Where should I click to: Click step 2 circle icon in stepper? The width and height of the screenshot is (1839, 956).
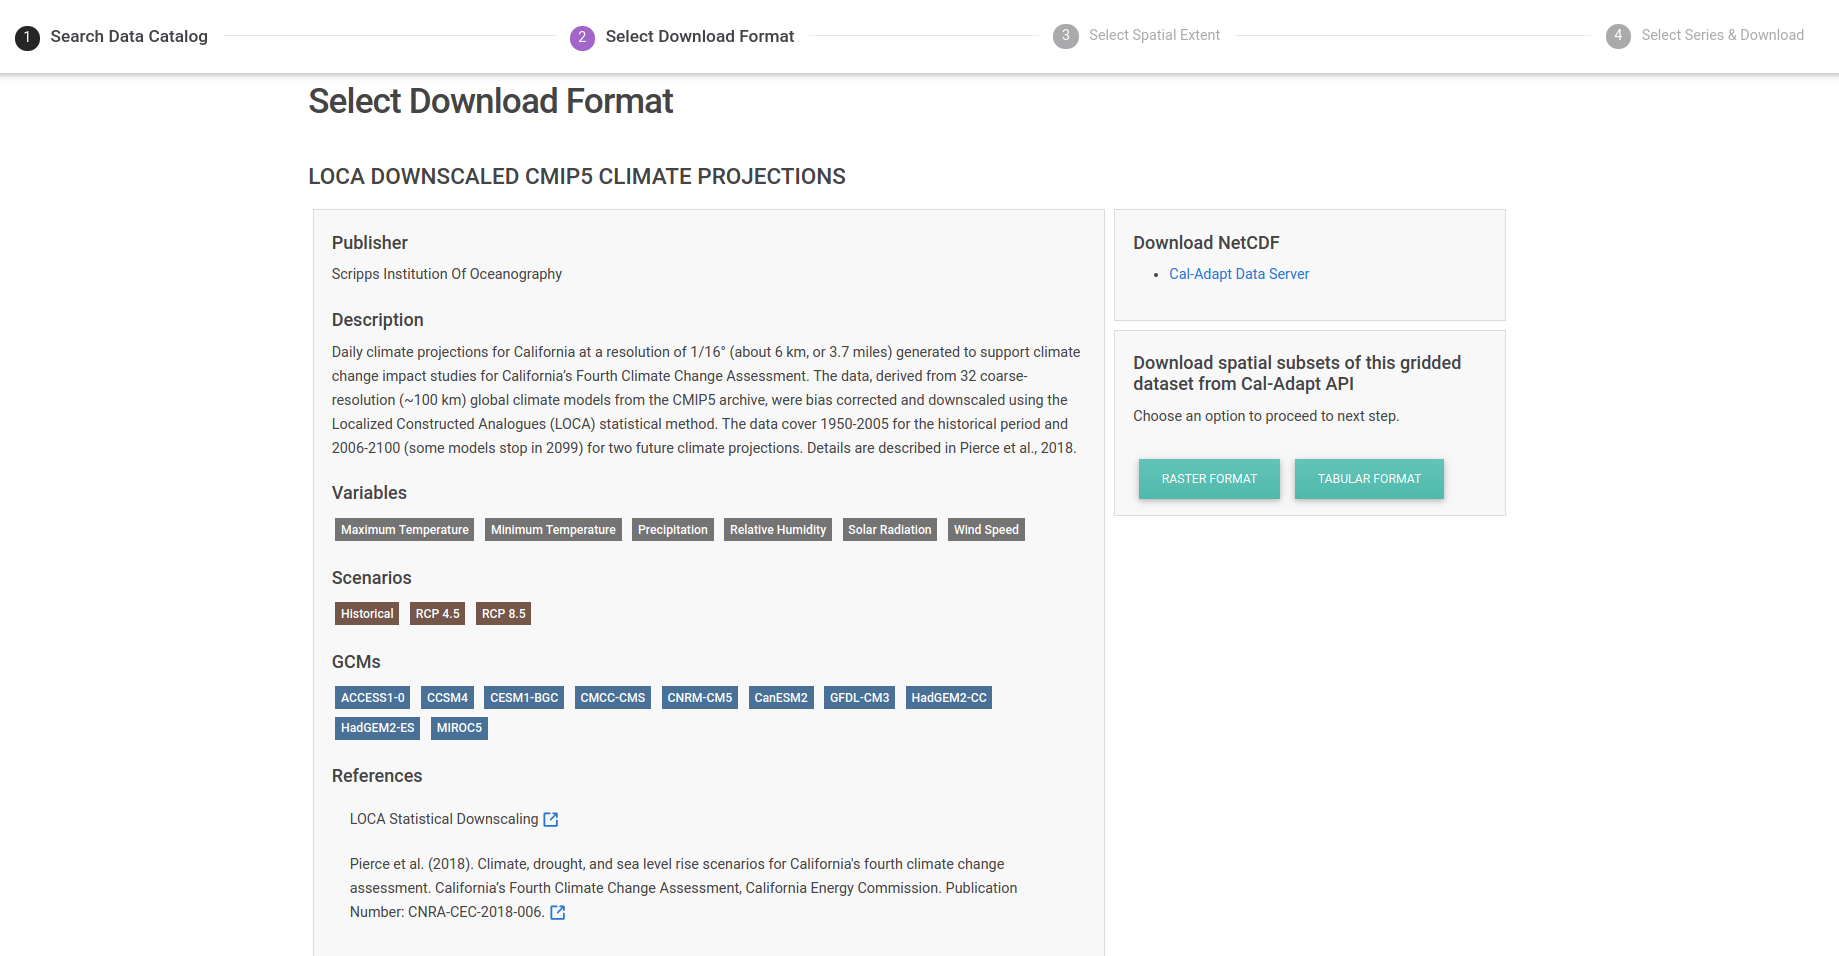click(x=582, y=38)
